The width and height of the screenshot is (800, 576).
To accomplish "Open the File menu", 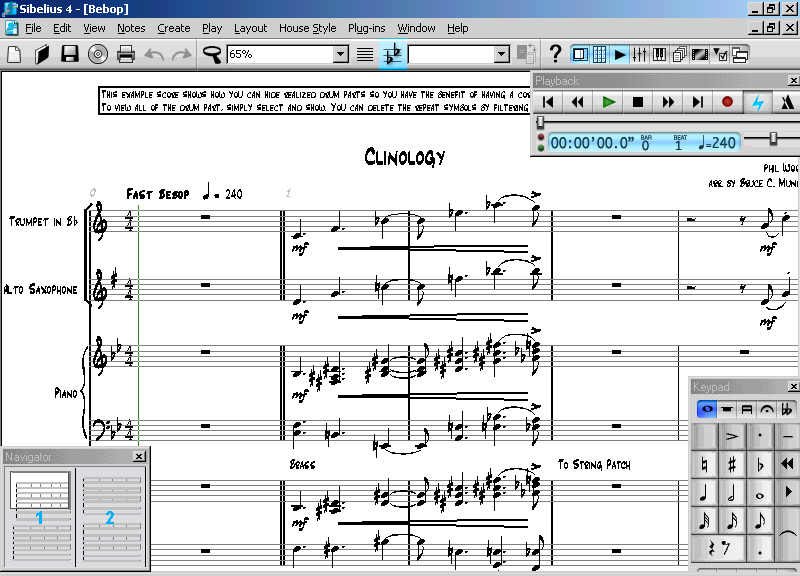I will [x=33, y=28].
